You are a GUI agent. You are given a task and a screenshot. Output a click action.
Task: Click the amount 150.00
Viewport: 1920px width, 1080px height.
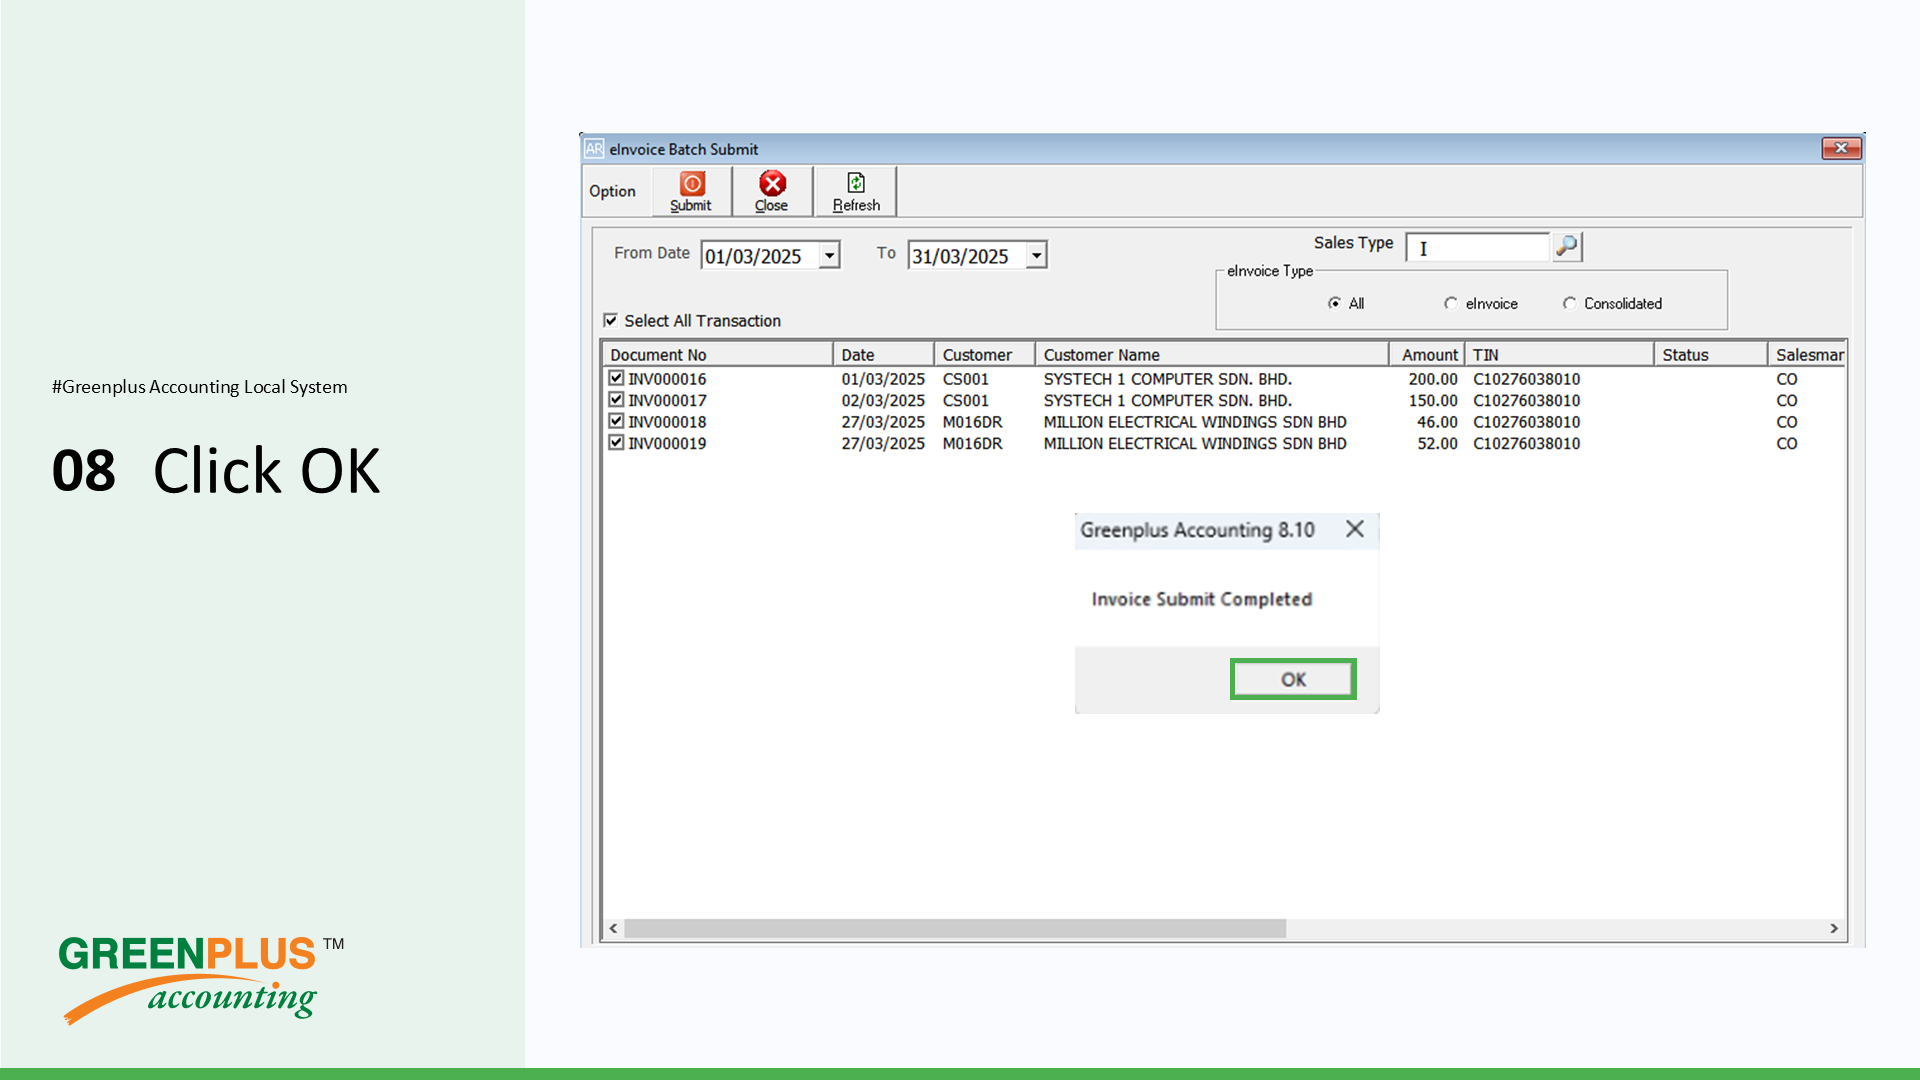(x=1433, y=400)
